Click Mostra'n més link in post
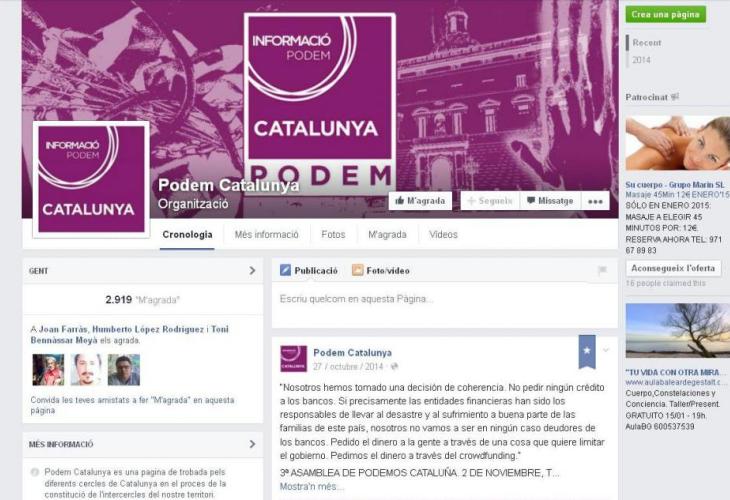This screenshot has height=500, width=730. pos(312,486)
